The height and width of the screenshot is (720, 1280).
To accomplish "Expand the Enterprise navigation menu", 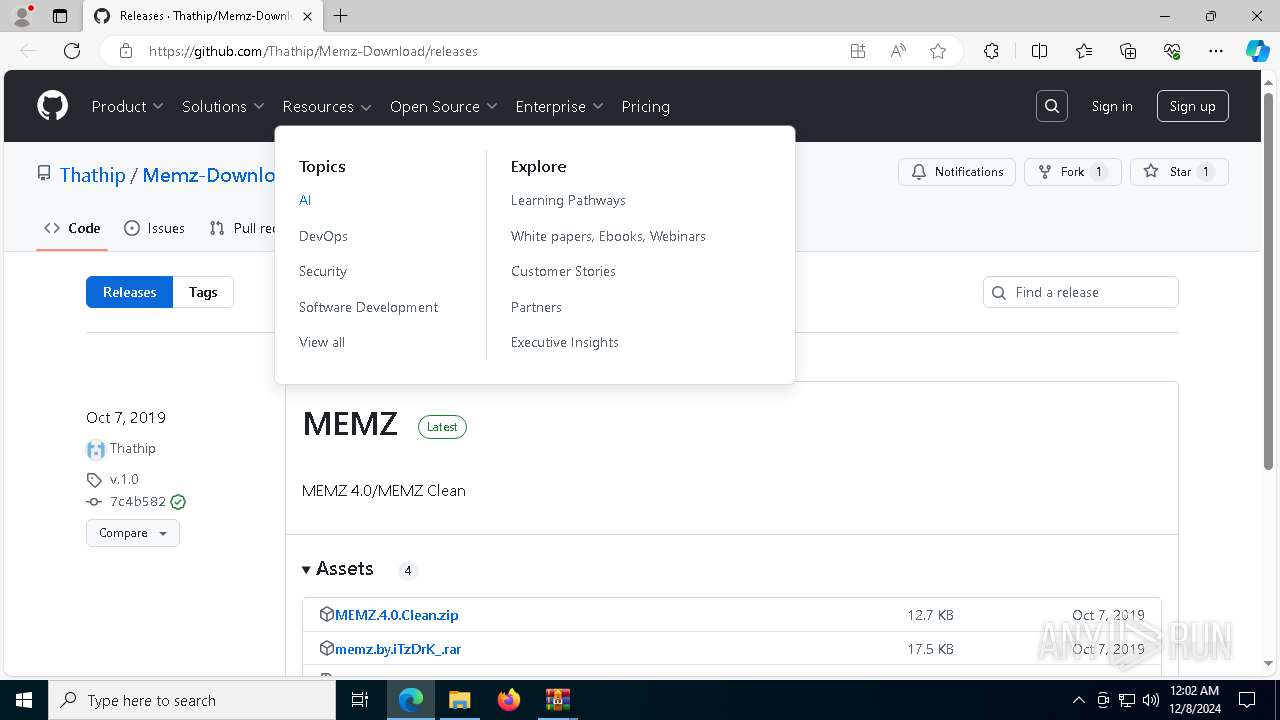I will (x=559, y=106).
